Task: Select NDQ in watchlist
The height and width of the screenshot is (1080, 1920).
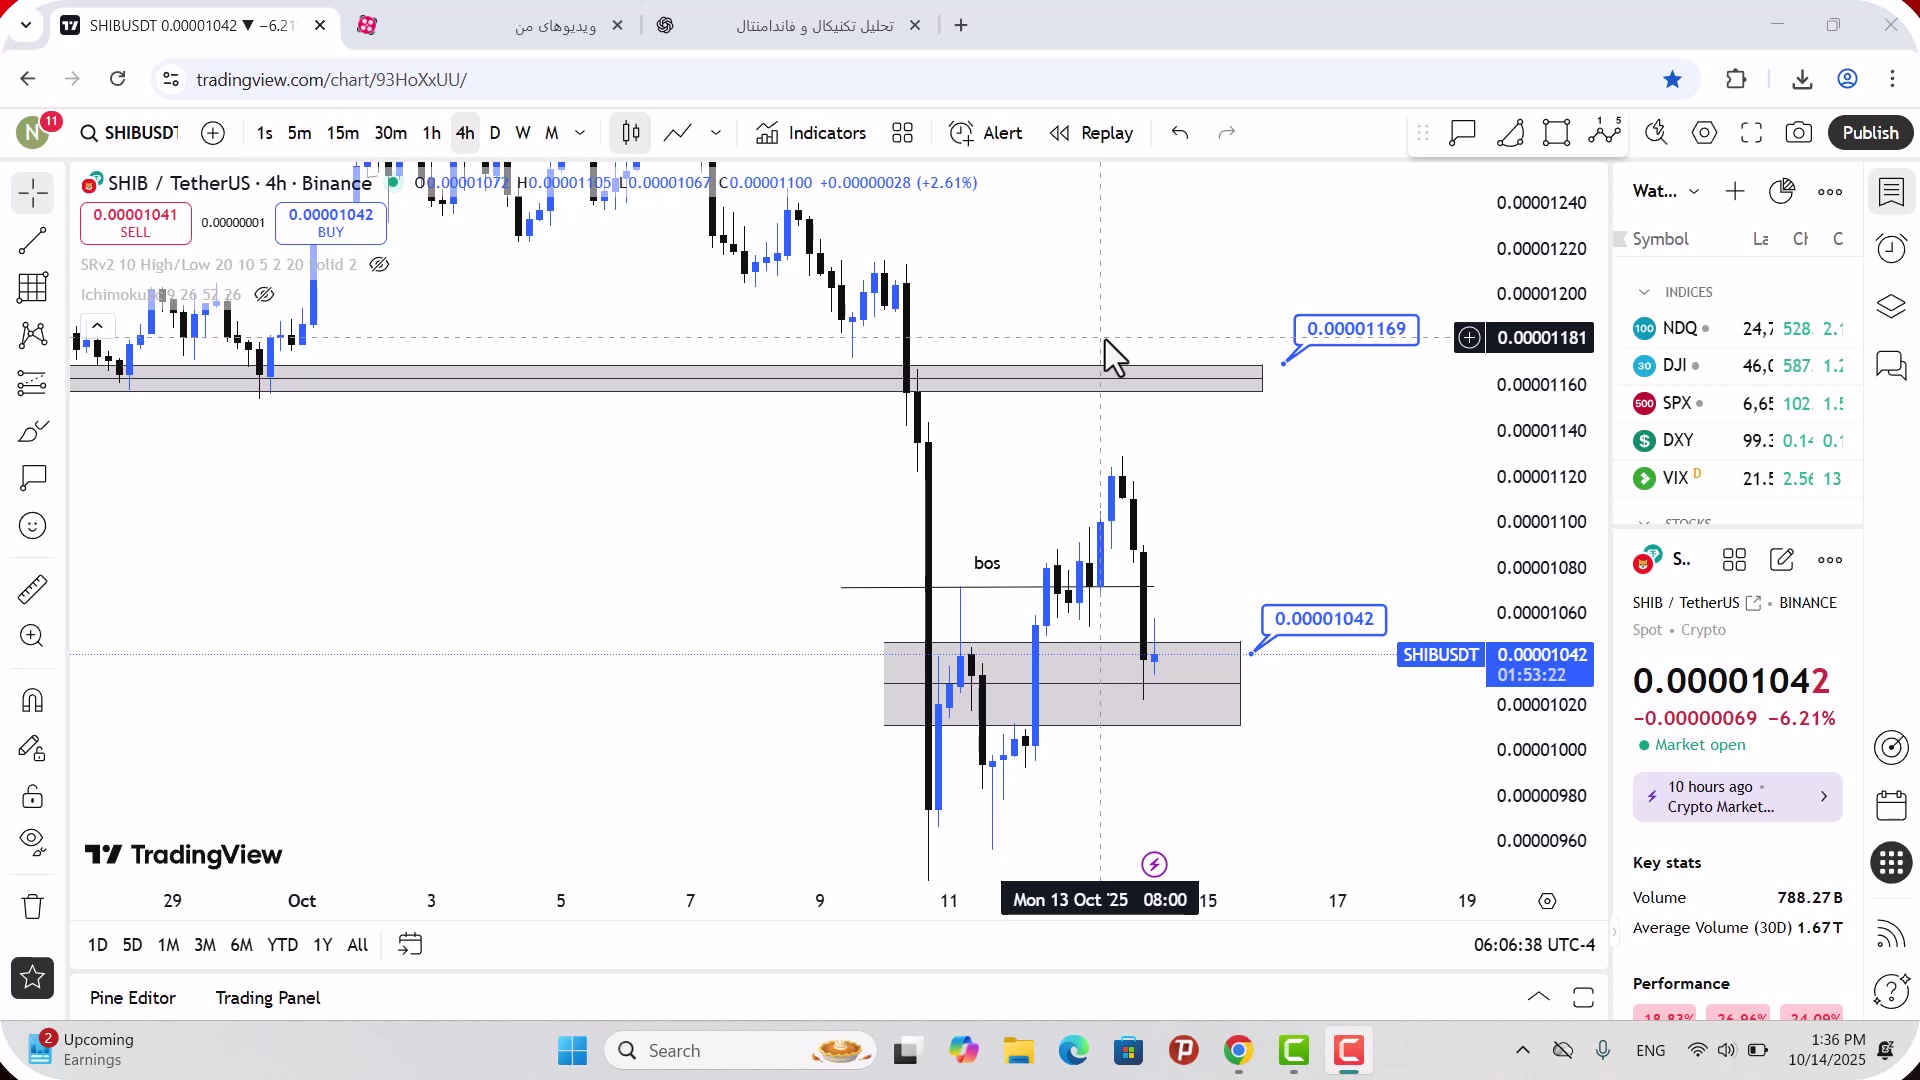Action: tap(1738, 329)
